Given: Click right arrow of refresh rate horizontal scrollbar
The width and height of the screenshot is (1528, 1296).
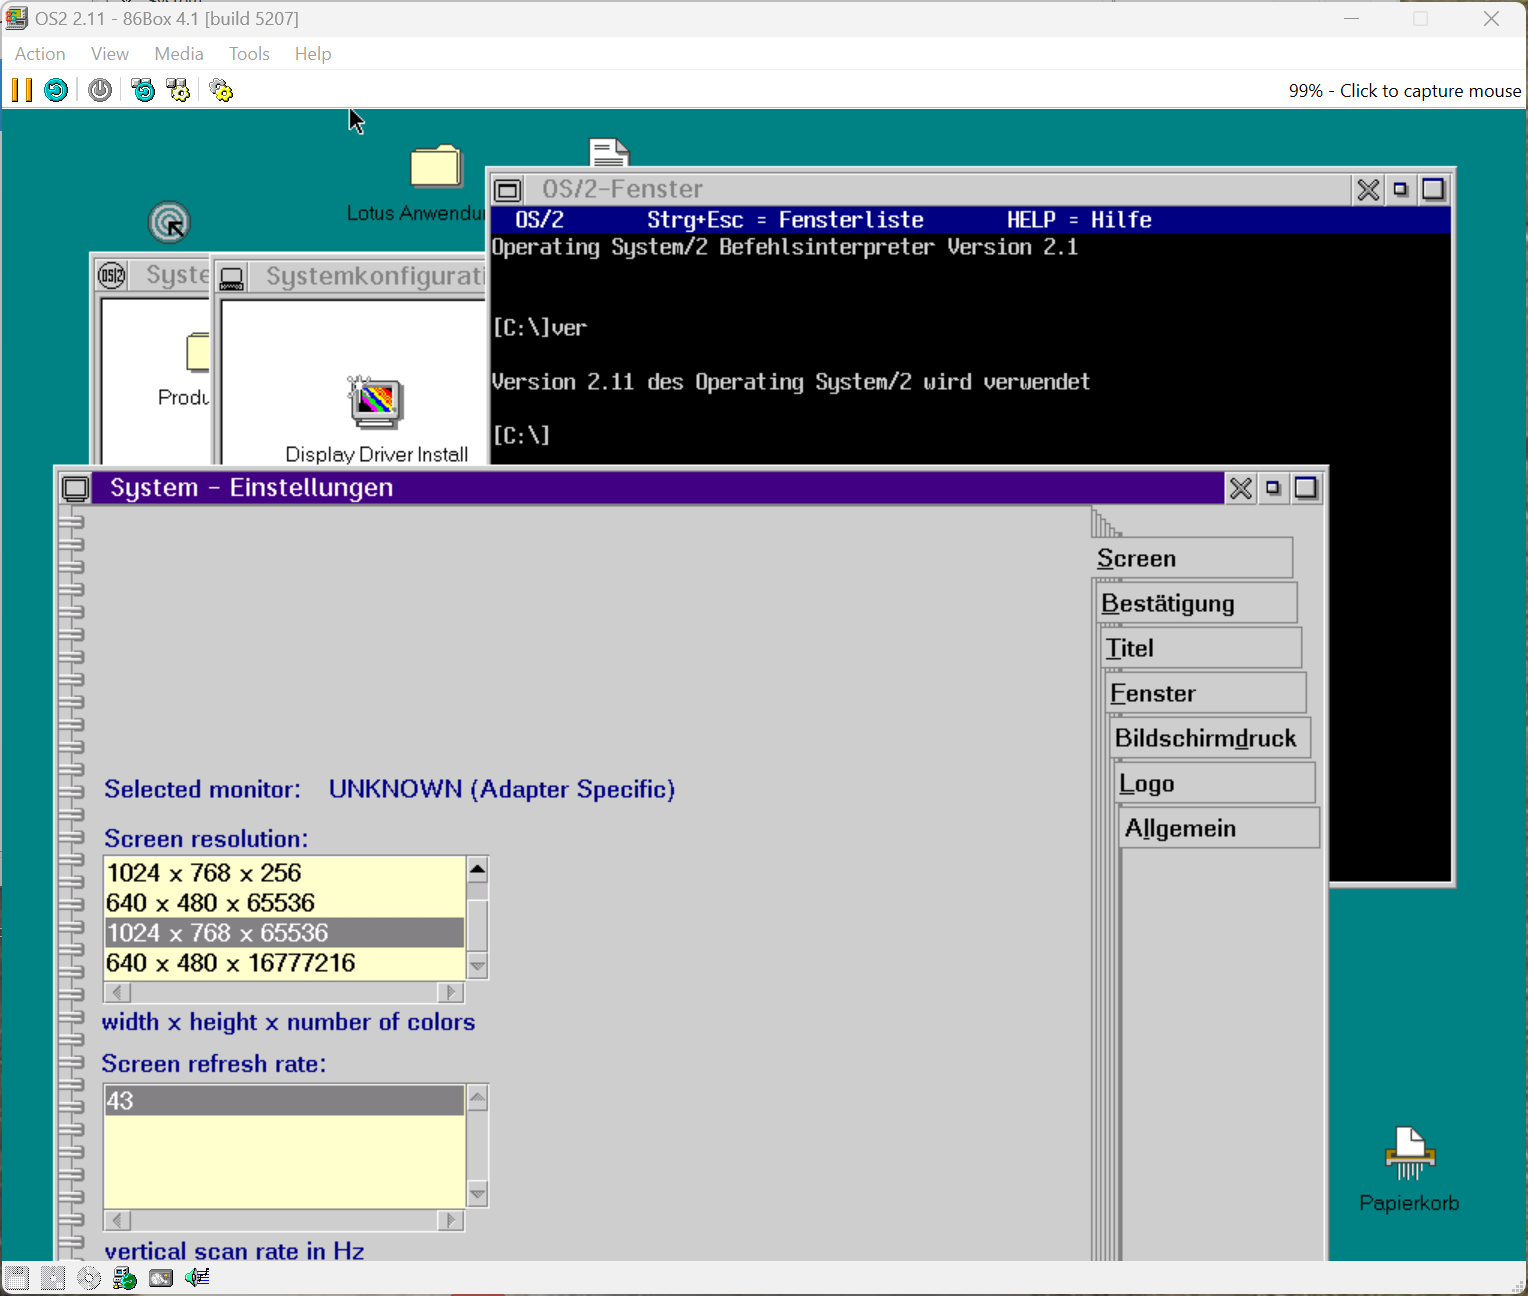Looking at the screenshot, I should pyautogui.click(x=450, y=1220).
